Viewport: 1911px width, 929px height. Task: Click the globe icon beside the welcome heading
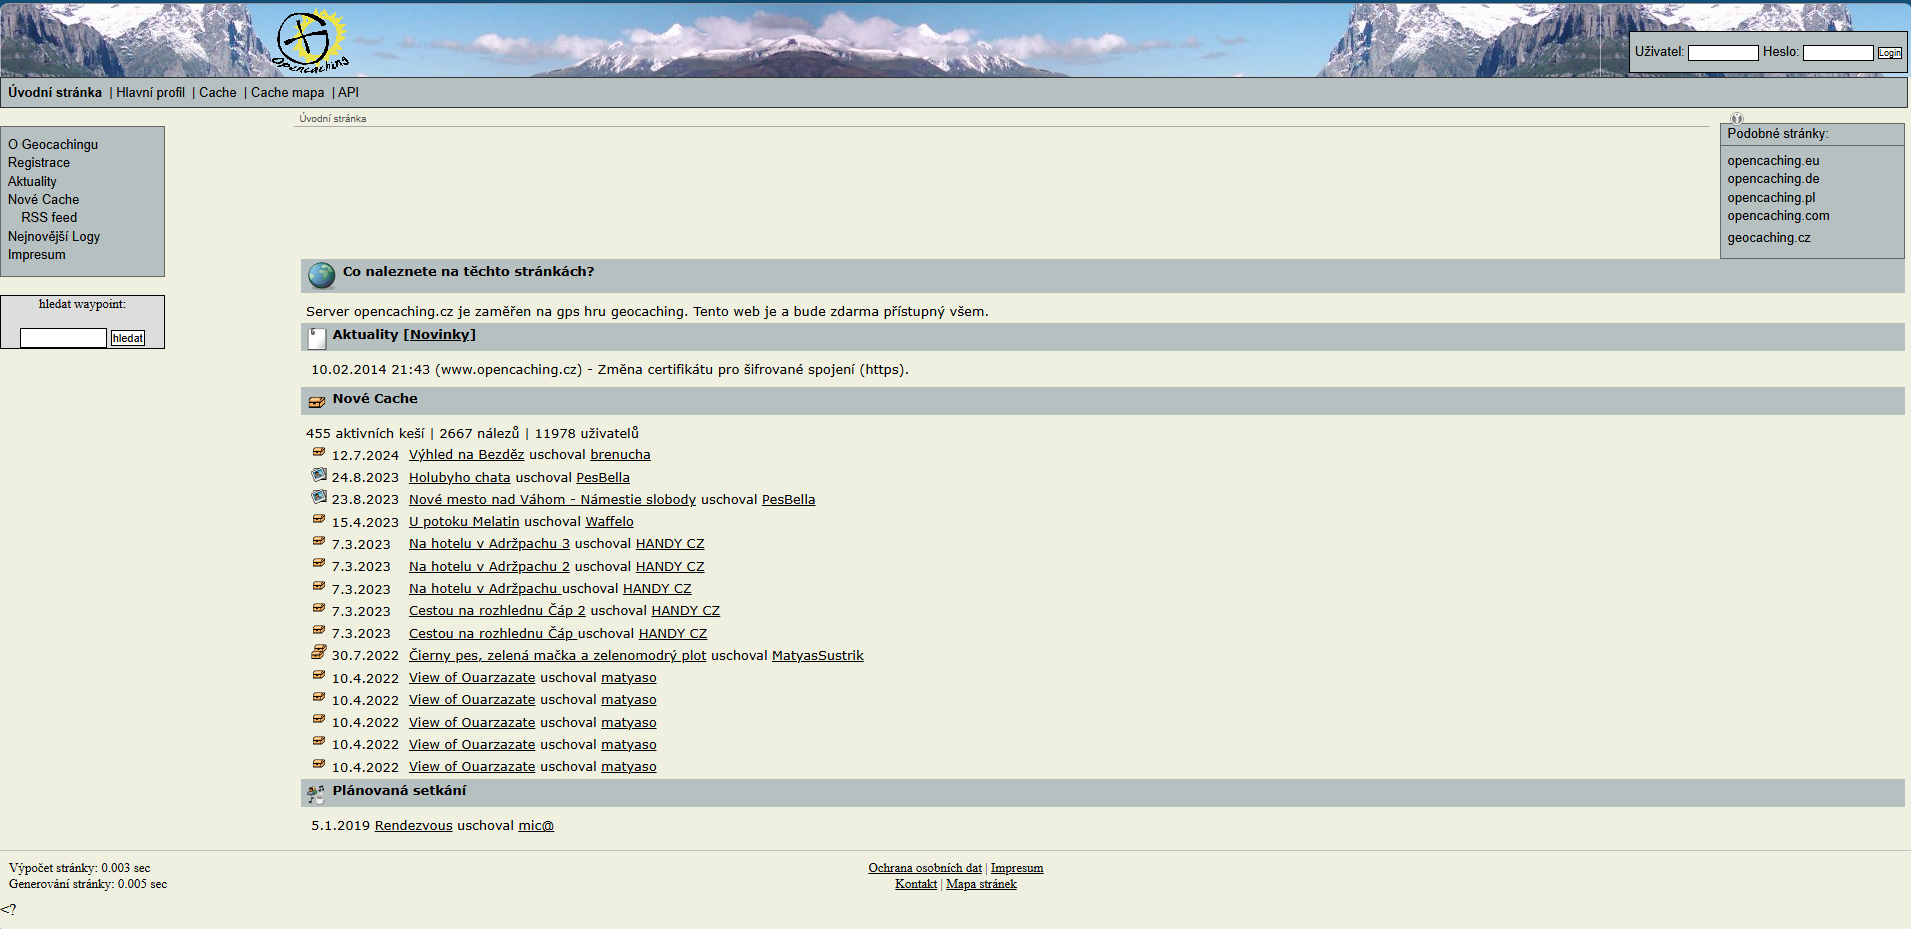[321, 275]
